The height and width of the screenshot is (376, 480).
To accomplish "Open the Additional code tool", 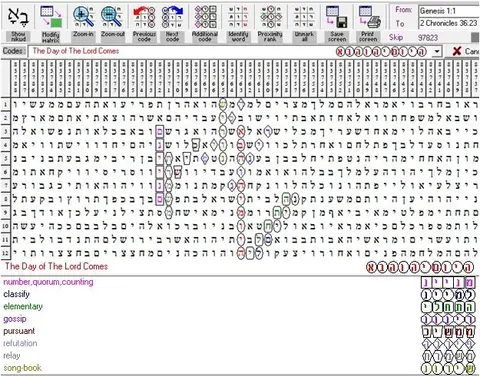I will click(205, 23).
